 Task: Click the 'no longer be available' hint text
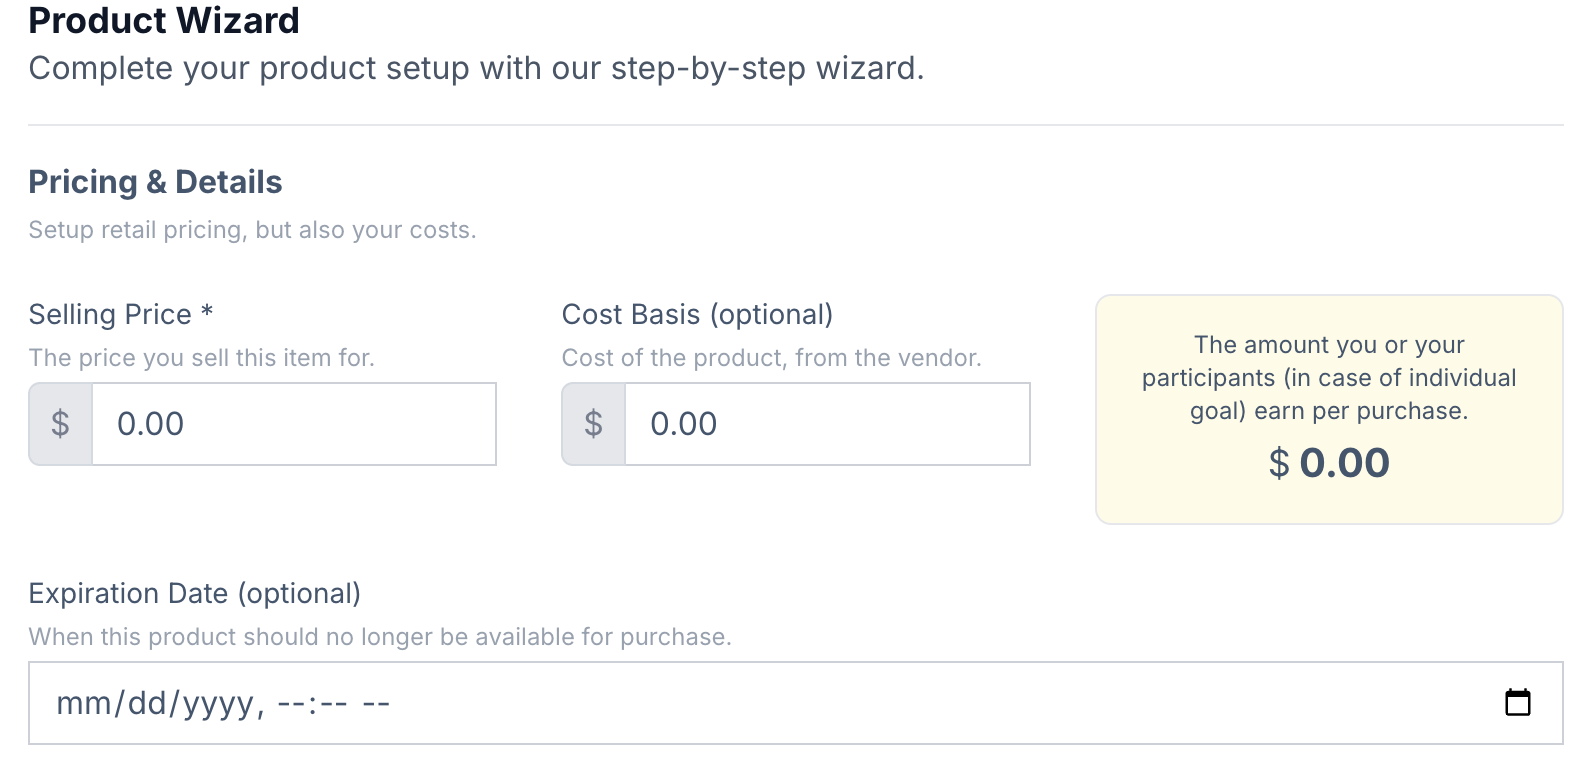pyautogui.click(x=380, y=637)
